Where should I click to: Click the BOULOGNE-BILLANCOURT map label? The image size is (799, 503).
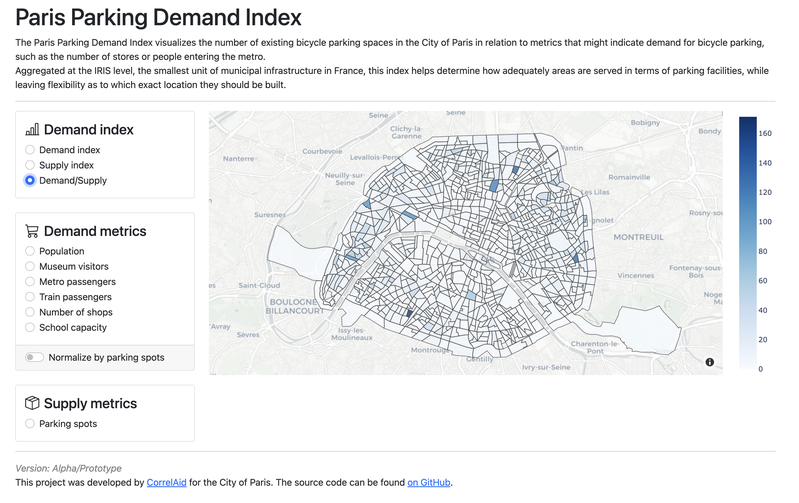click(294, 306)
